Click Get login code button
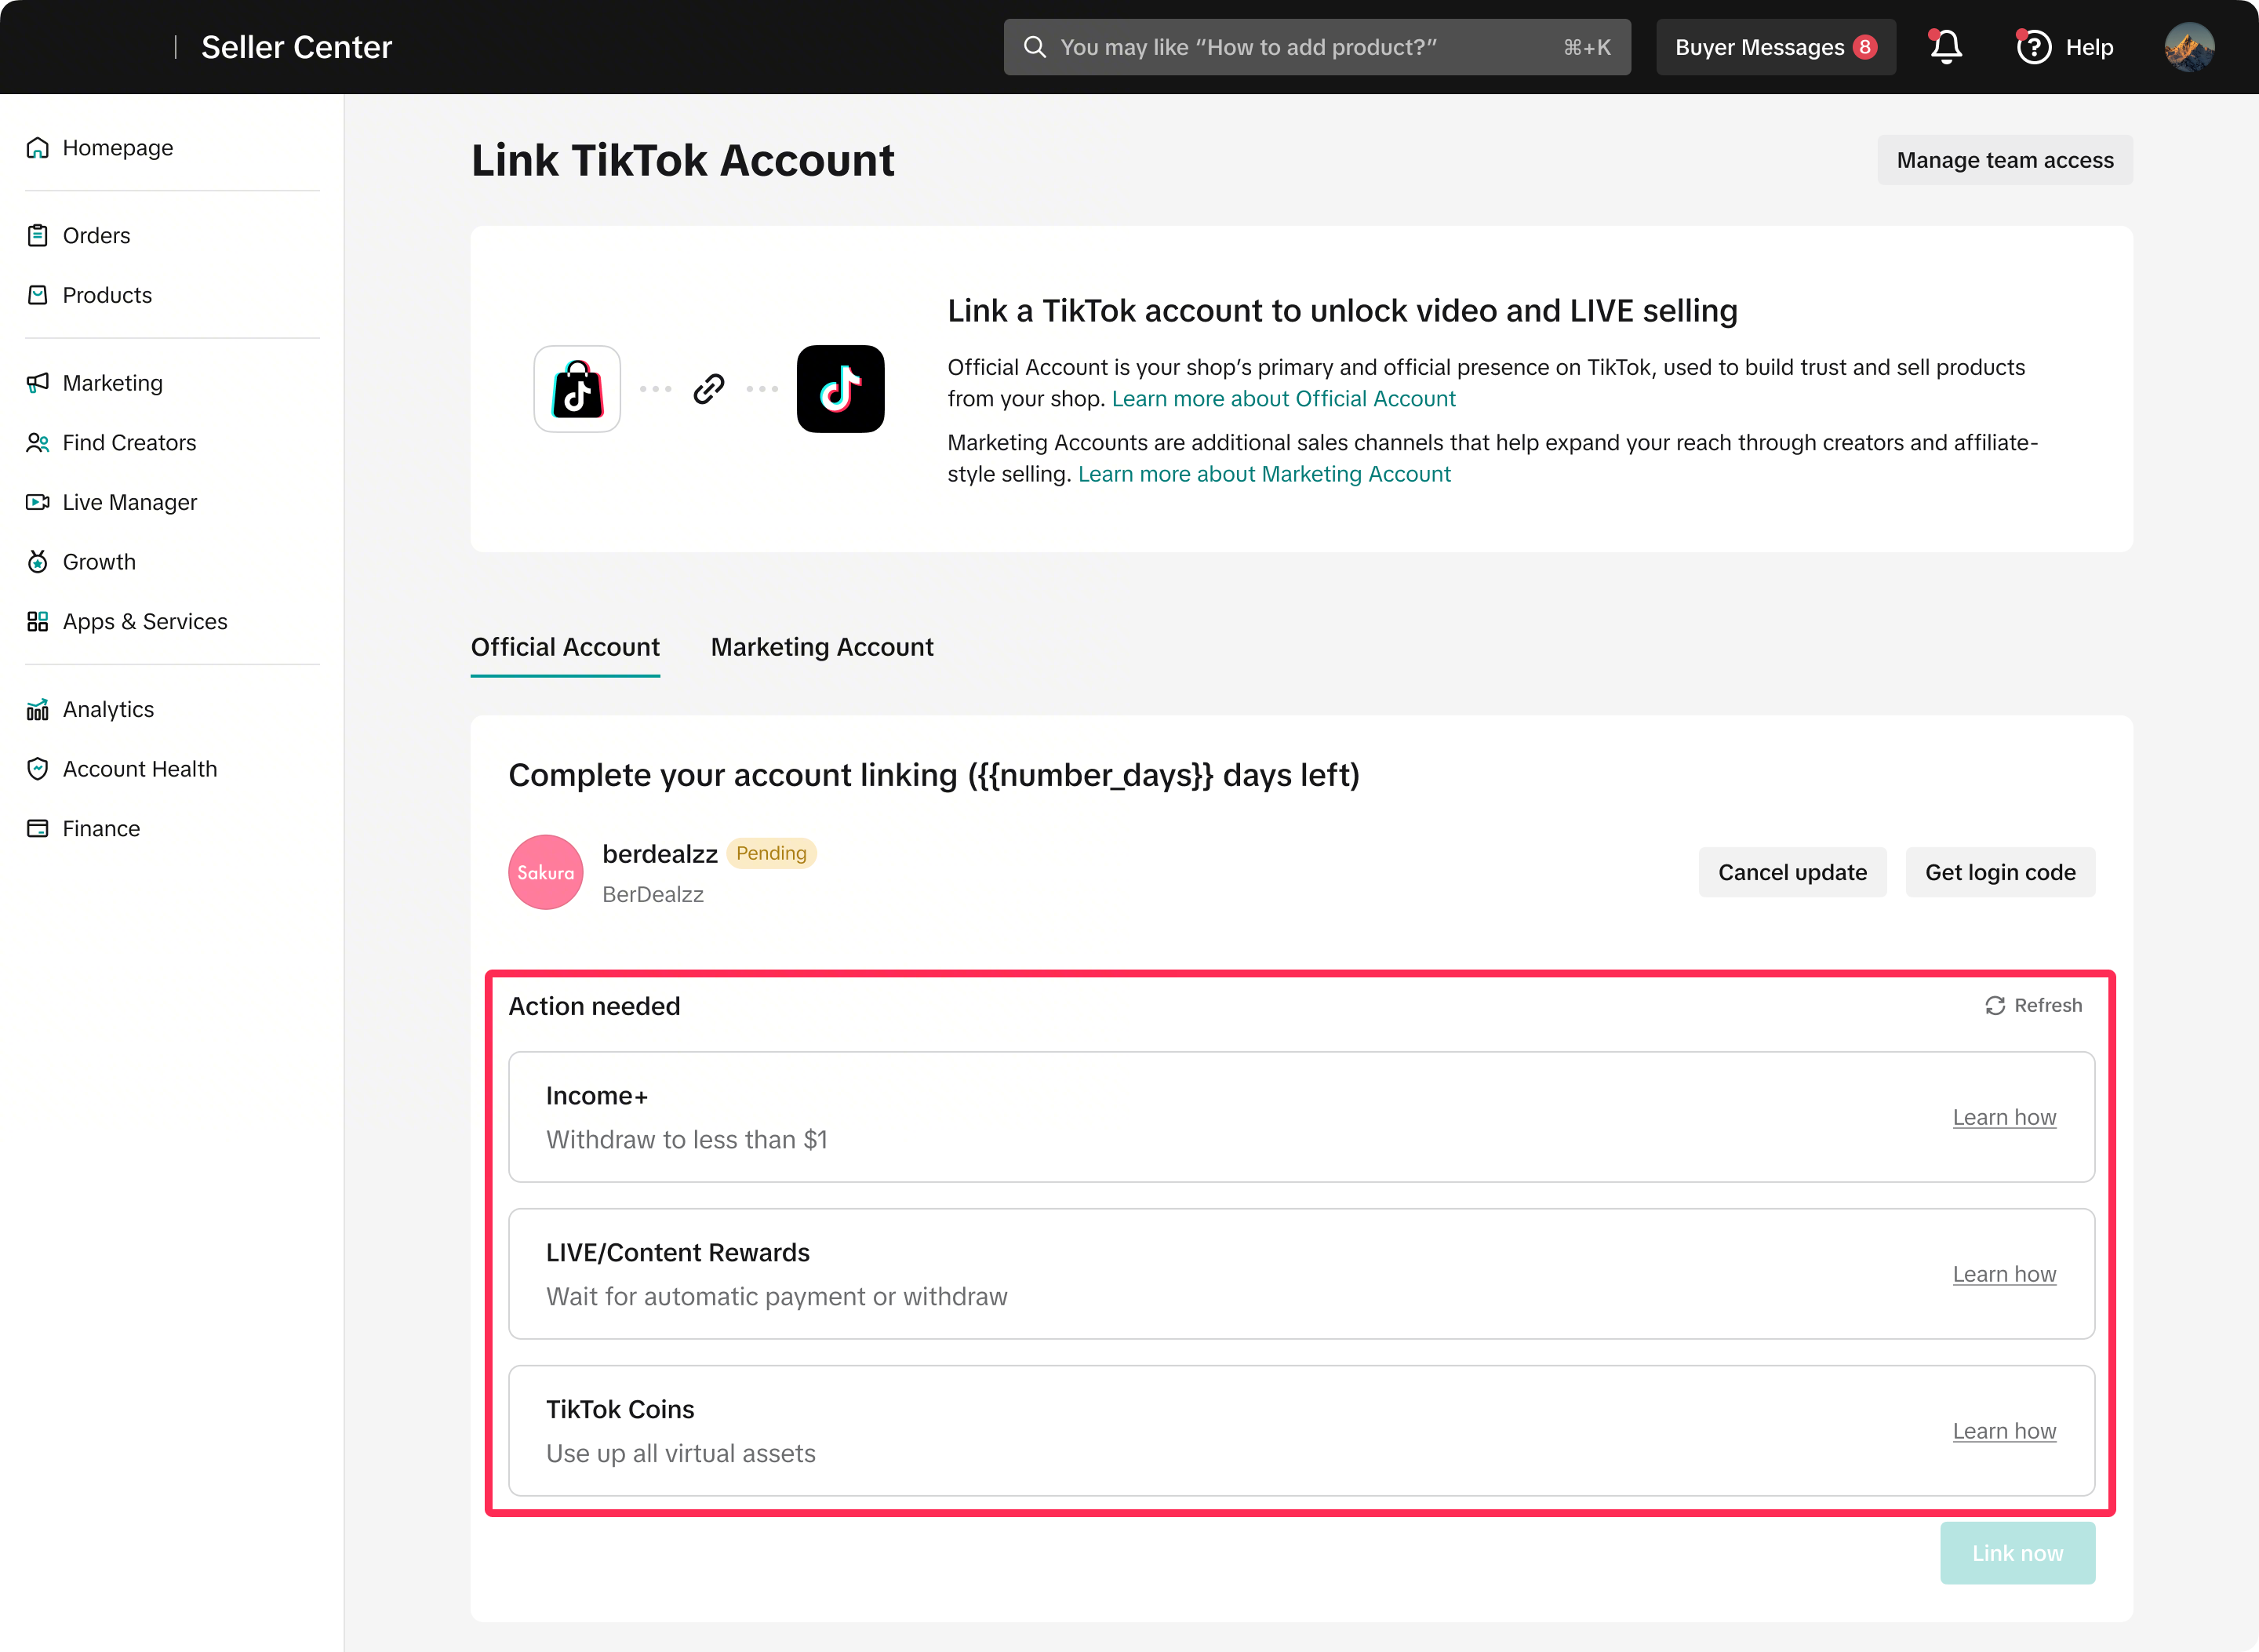2259x1652 pixels. tap(2000, 872)
